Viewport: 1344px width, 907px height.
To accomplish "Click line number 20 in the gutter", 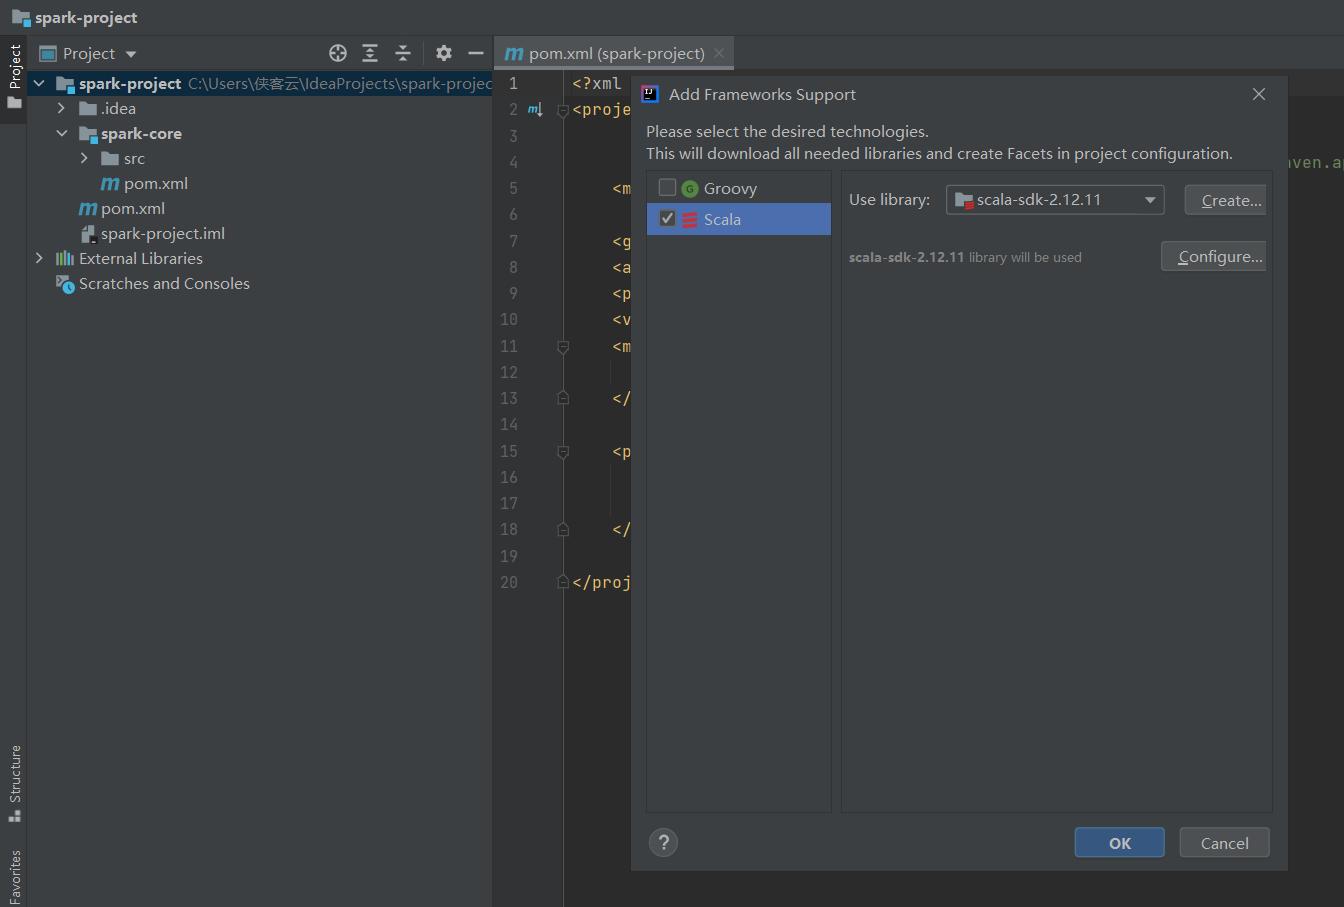I will [509, 582].
